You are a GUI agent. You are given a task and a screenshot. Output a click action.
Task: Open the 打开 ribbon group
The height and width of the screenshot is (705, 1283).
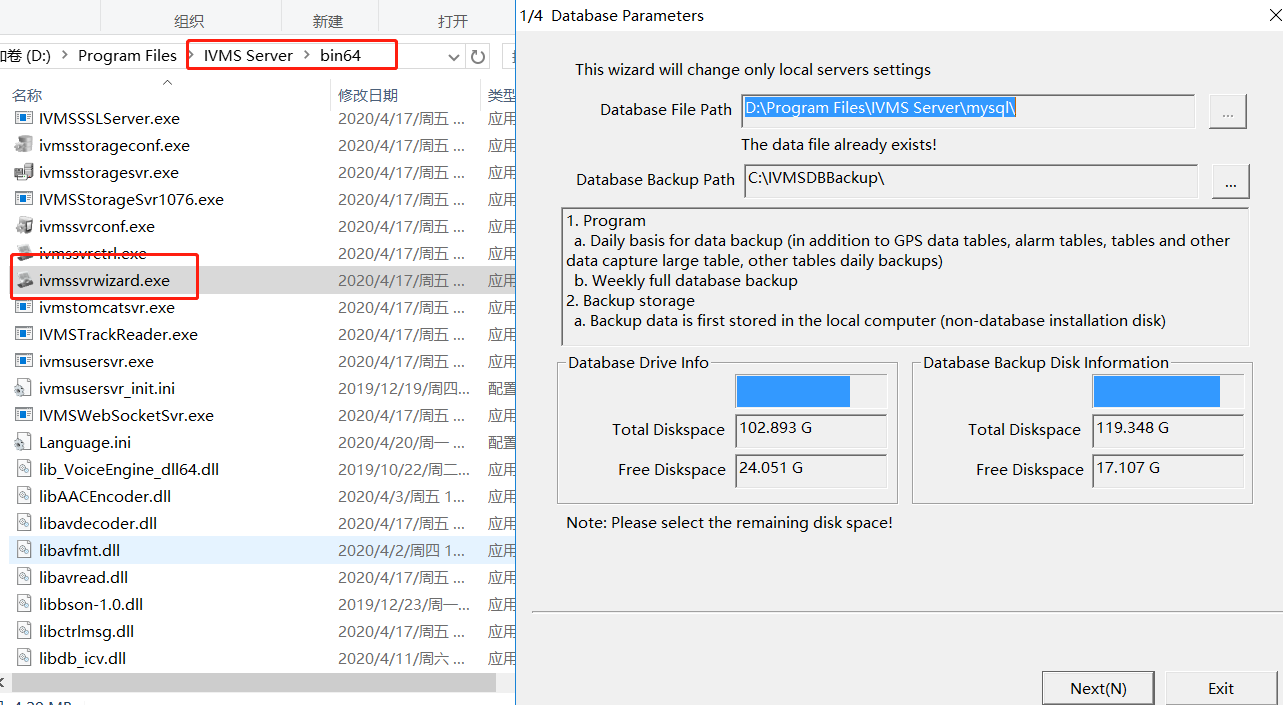click(452, 21)
